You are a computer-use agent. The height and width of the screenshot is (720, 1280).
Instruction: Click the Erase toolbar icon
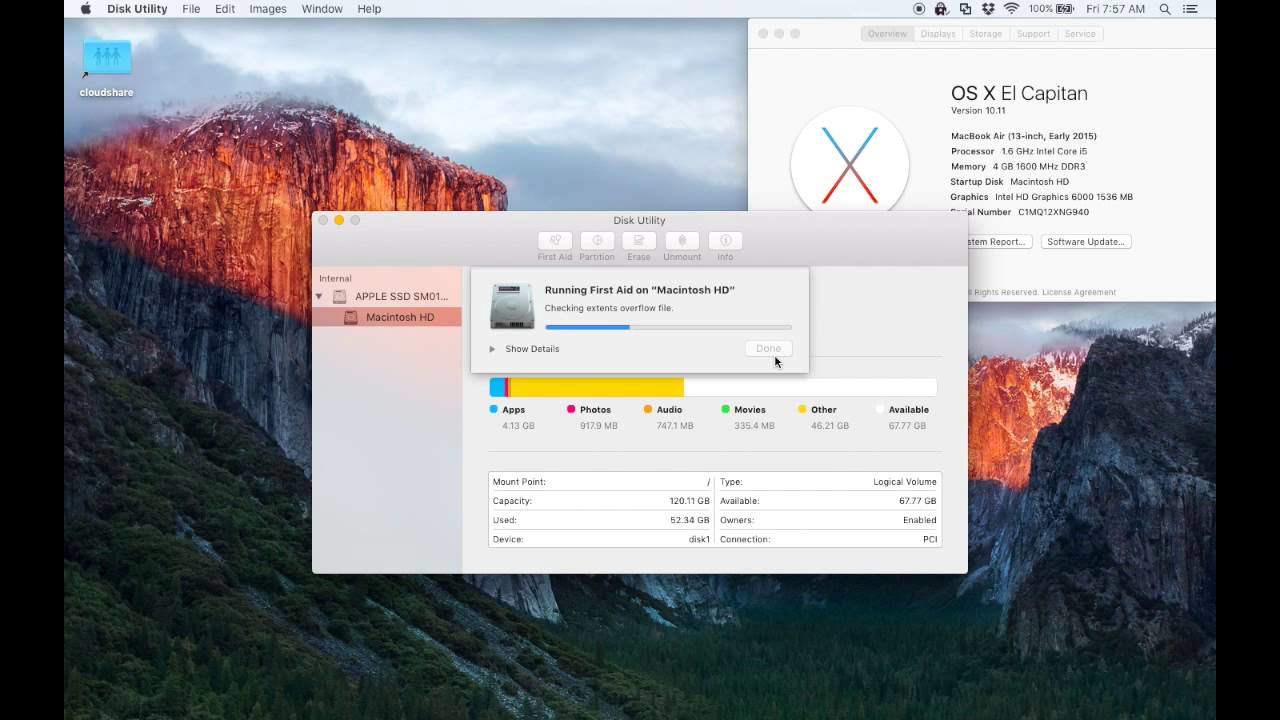click(639, 241)
